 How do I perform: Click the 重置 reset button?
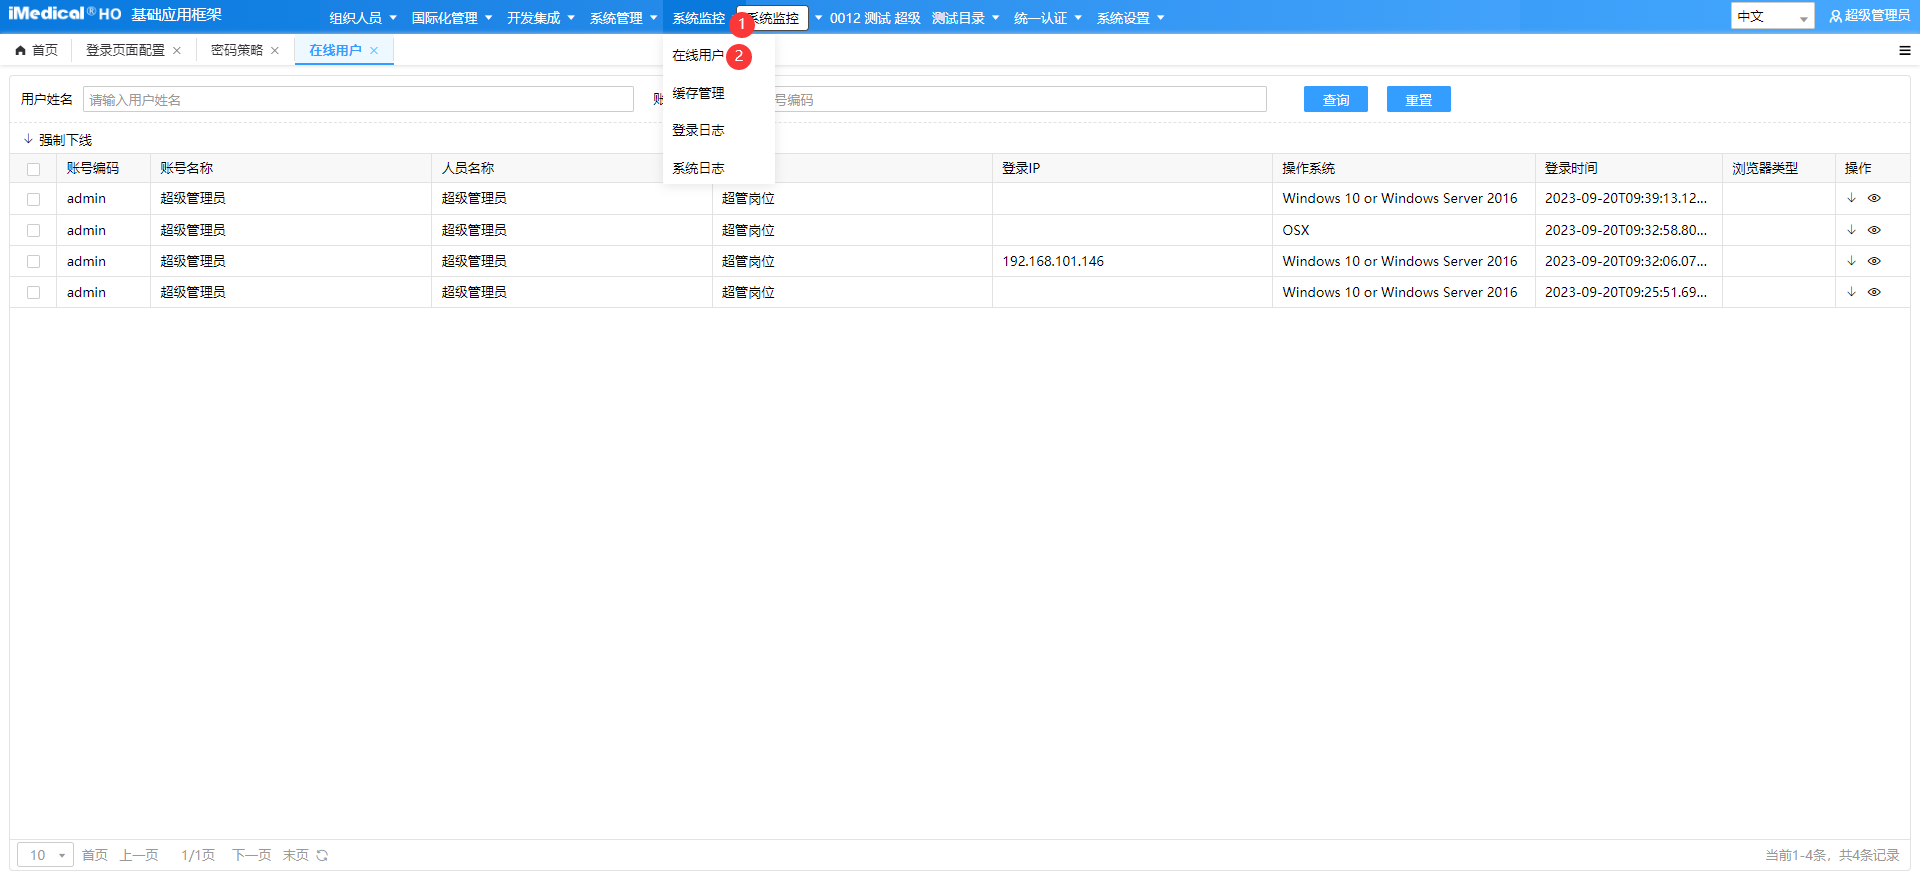[x=1418, y=100]
